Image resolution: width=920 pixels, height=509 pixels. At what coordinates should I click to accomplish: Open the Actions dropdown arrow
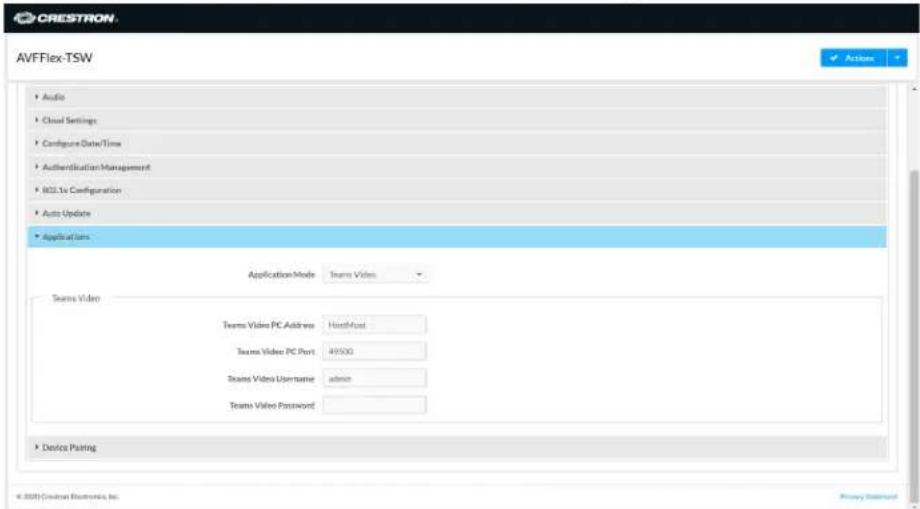(x=897, y=58)
